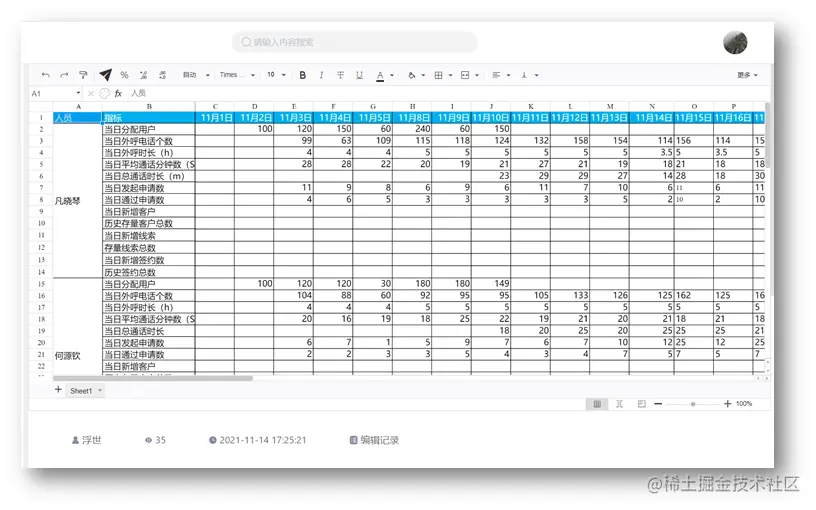This screenshot has height=510, width=816.
Task: Click the 35 views counter
Action: [155, 440]
